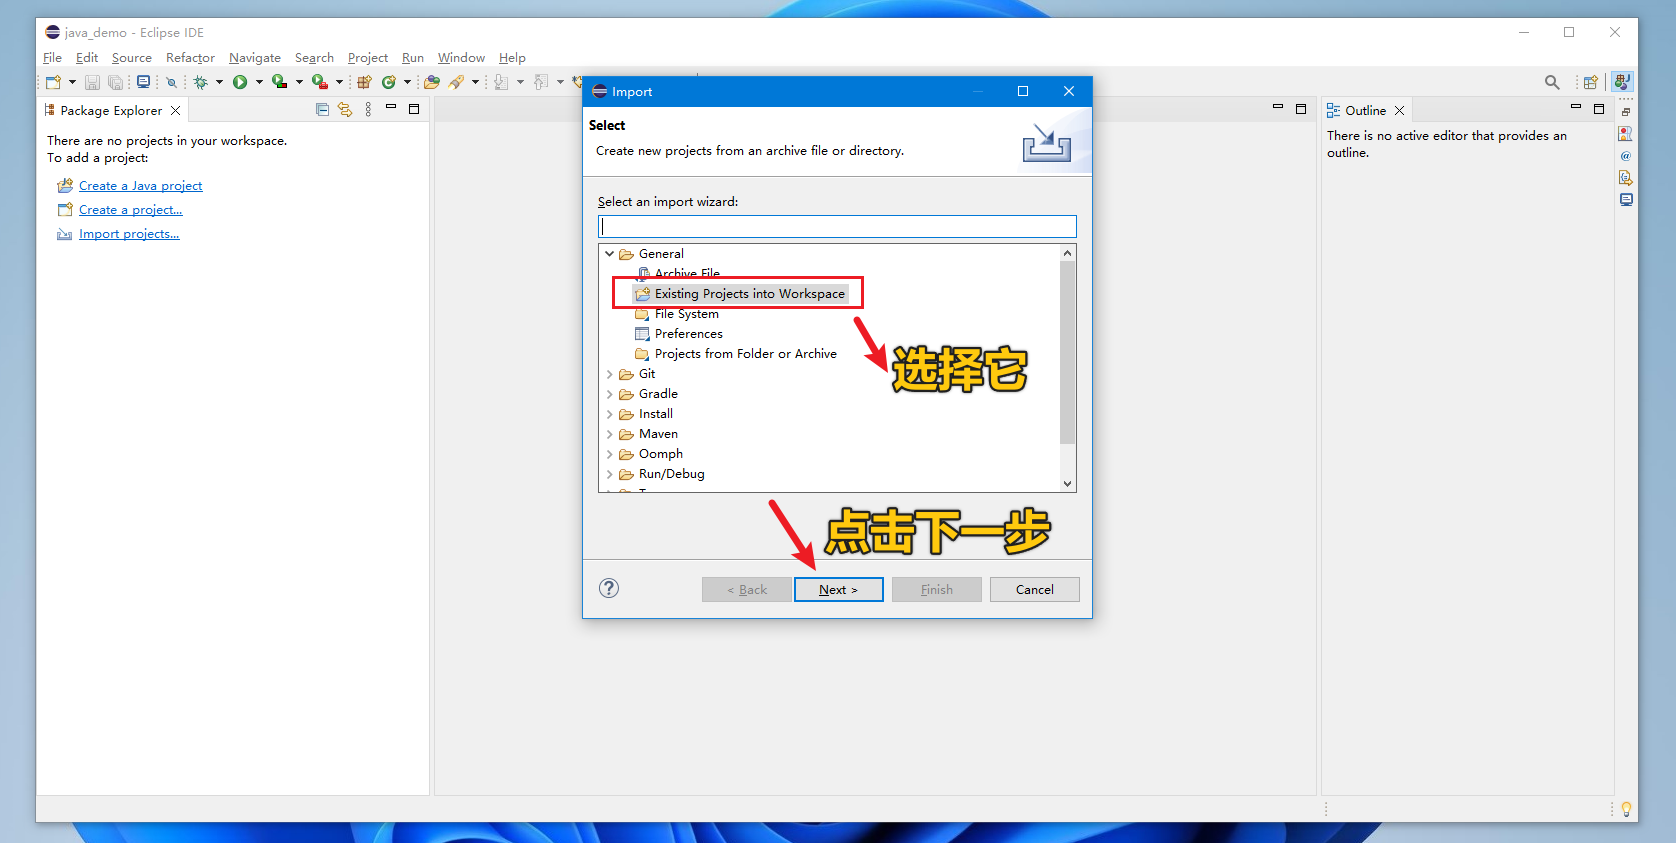This screenshot has width=1676, height=843.
Task: Open the Refactor menu
Action: coord(190,58)
